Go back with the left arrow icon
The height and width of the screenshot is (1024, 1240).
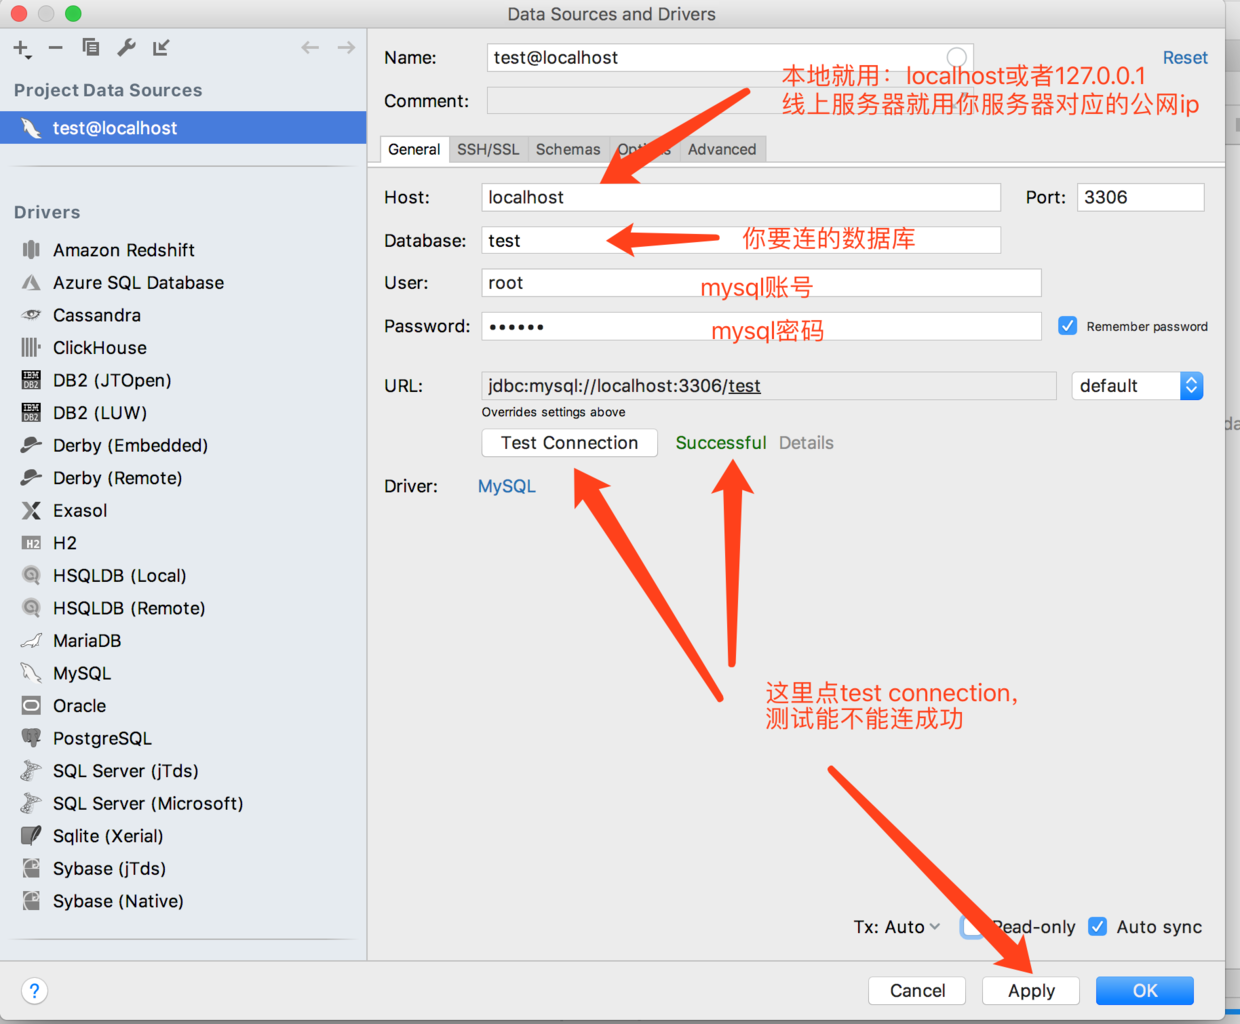click(310, 47)
